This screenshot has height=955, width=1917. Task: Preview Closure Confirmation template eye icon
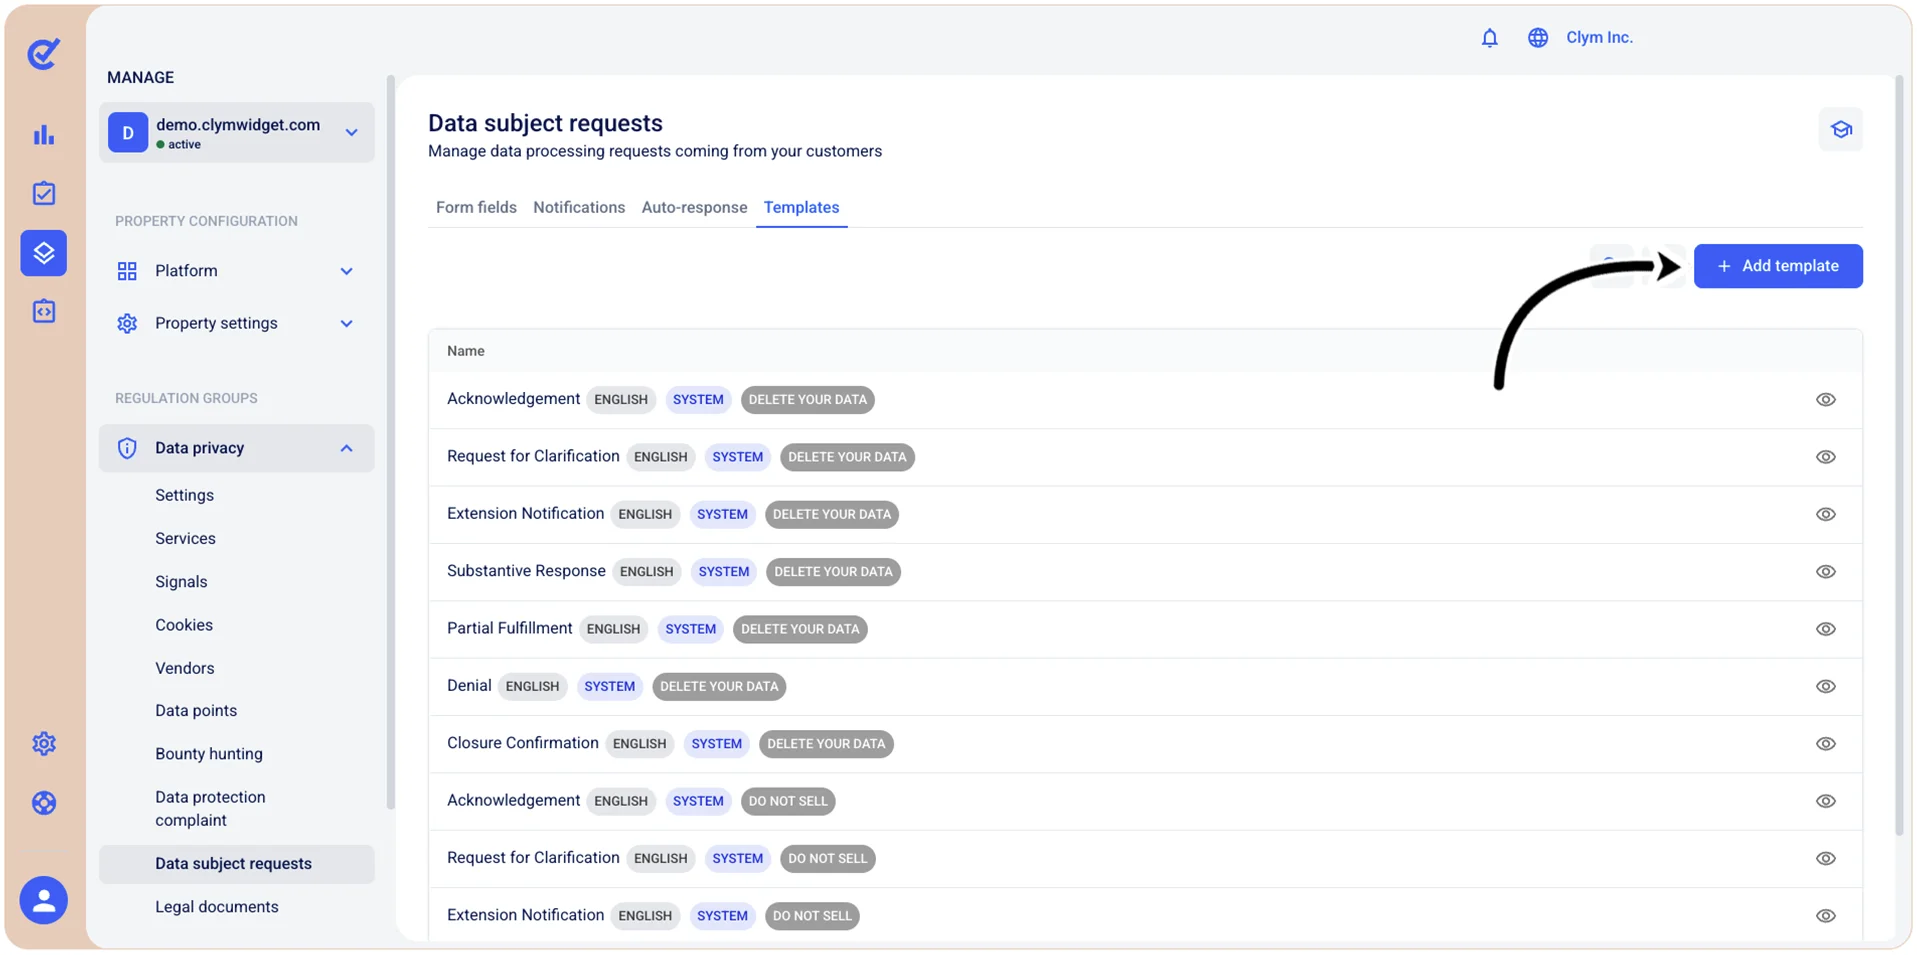pyautogui.click(x=1825, y=744)
